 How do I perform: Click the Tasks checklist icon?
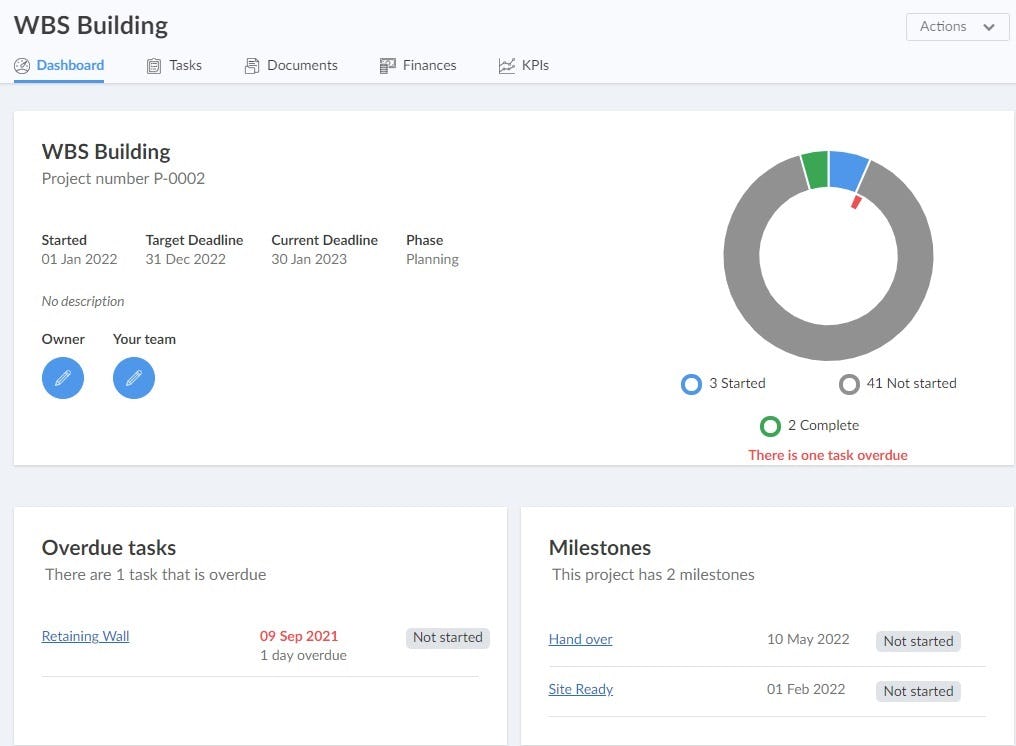[x=154, y=66]
